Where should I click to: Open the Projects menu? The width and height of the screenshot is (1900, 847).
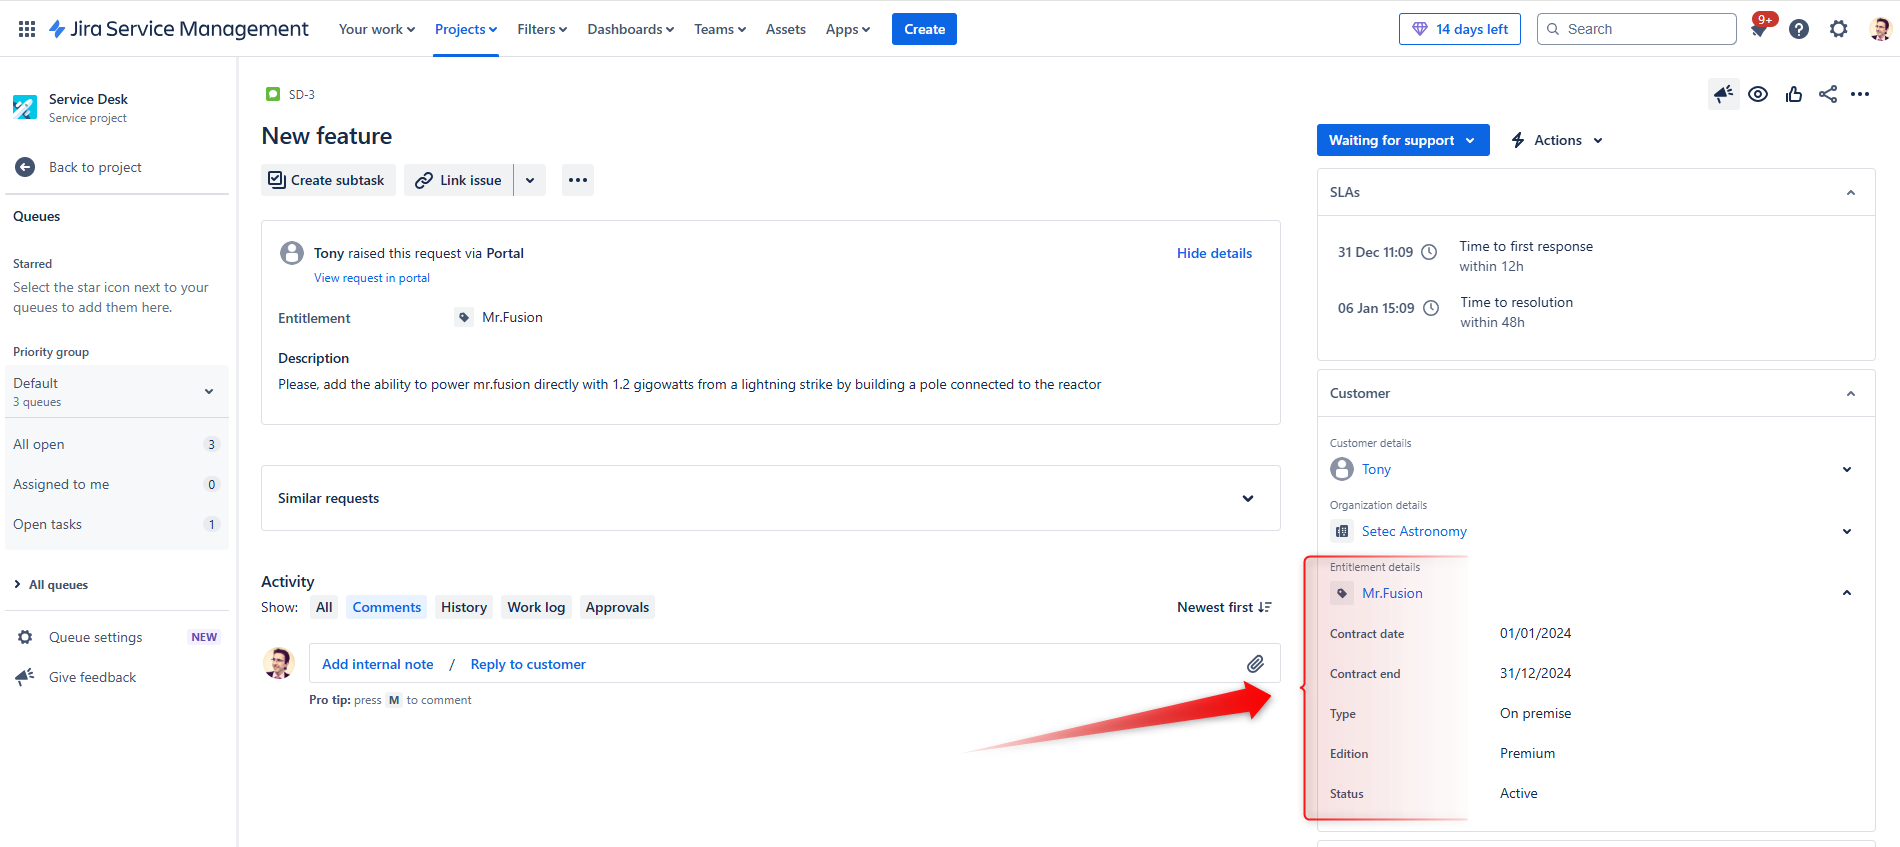click(466, 29)
